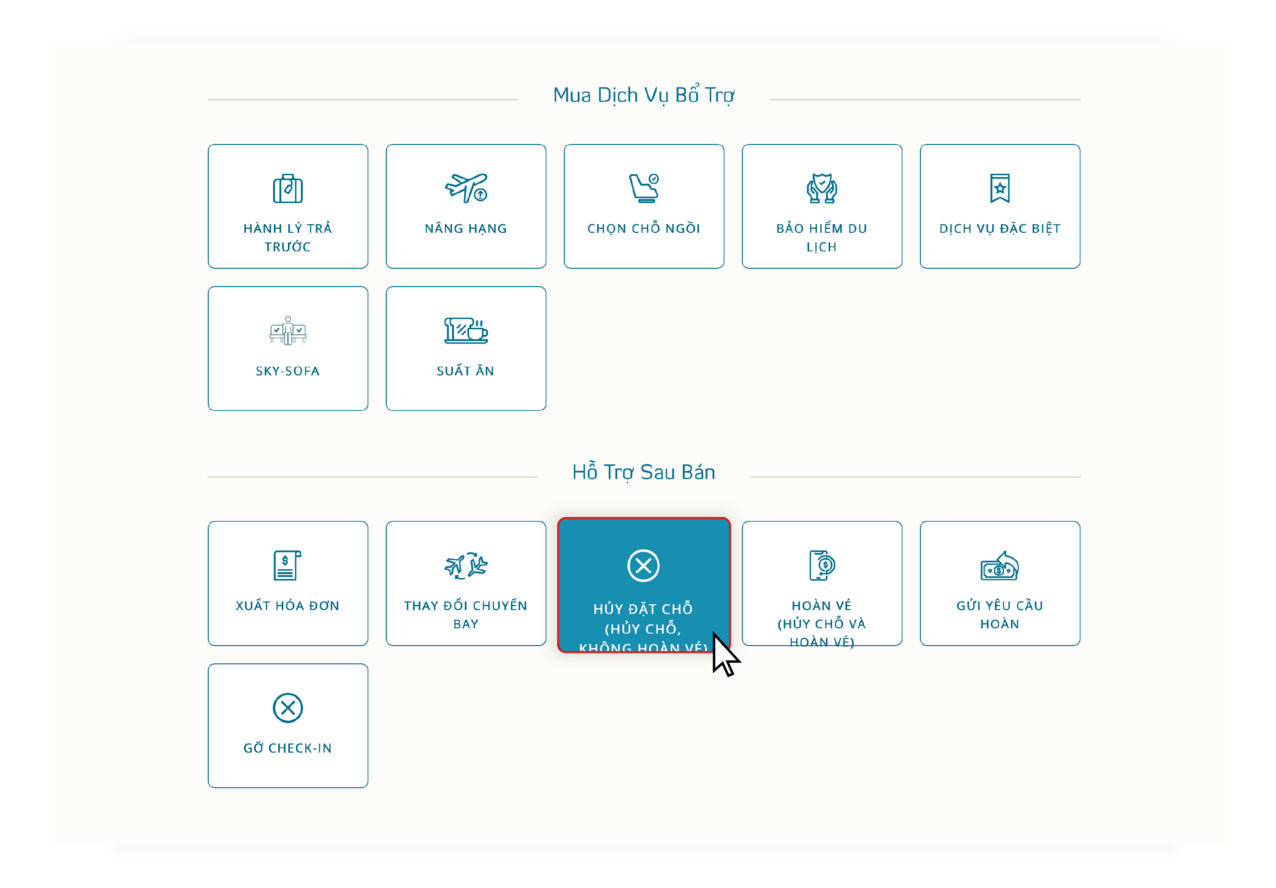Viewport: 1276px width, 888px height.
Task: Click the X icon on Gỡ Check-In tile
Action: pos(288,706)
